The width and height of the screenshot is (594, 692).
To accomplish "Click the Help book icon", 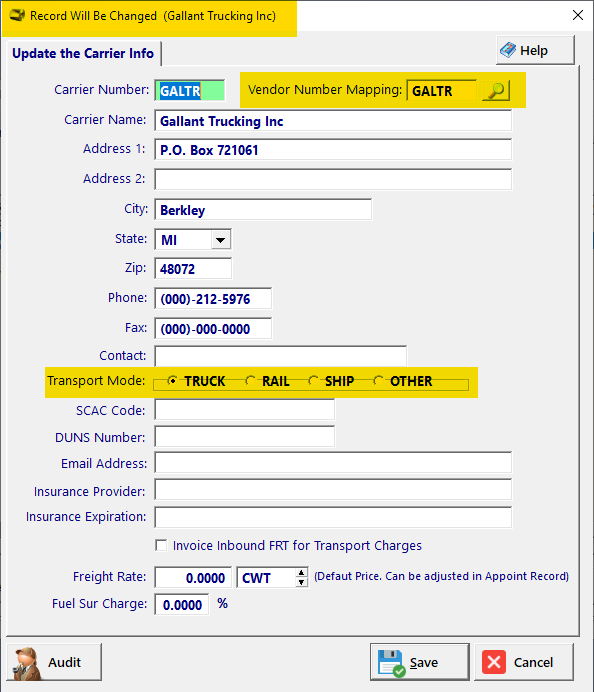I will click(508, 50).
